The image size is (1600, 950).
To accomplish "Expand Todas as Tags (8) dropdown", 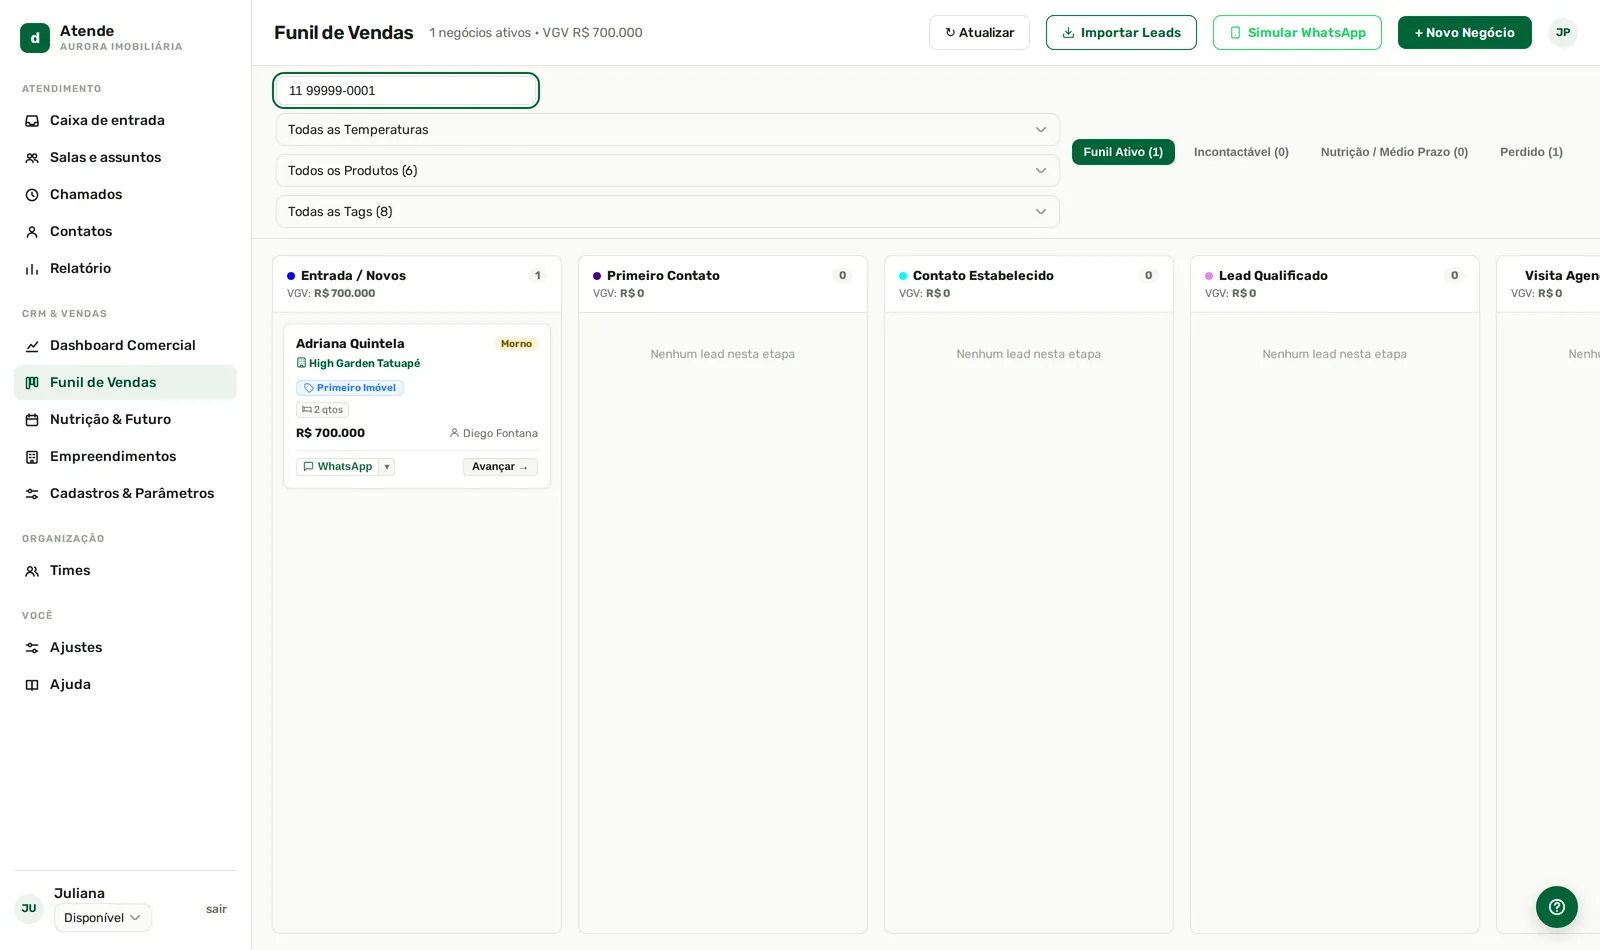I will tap(667, 212).
